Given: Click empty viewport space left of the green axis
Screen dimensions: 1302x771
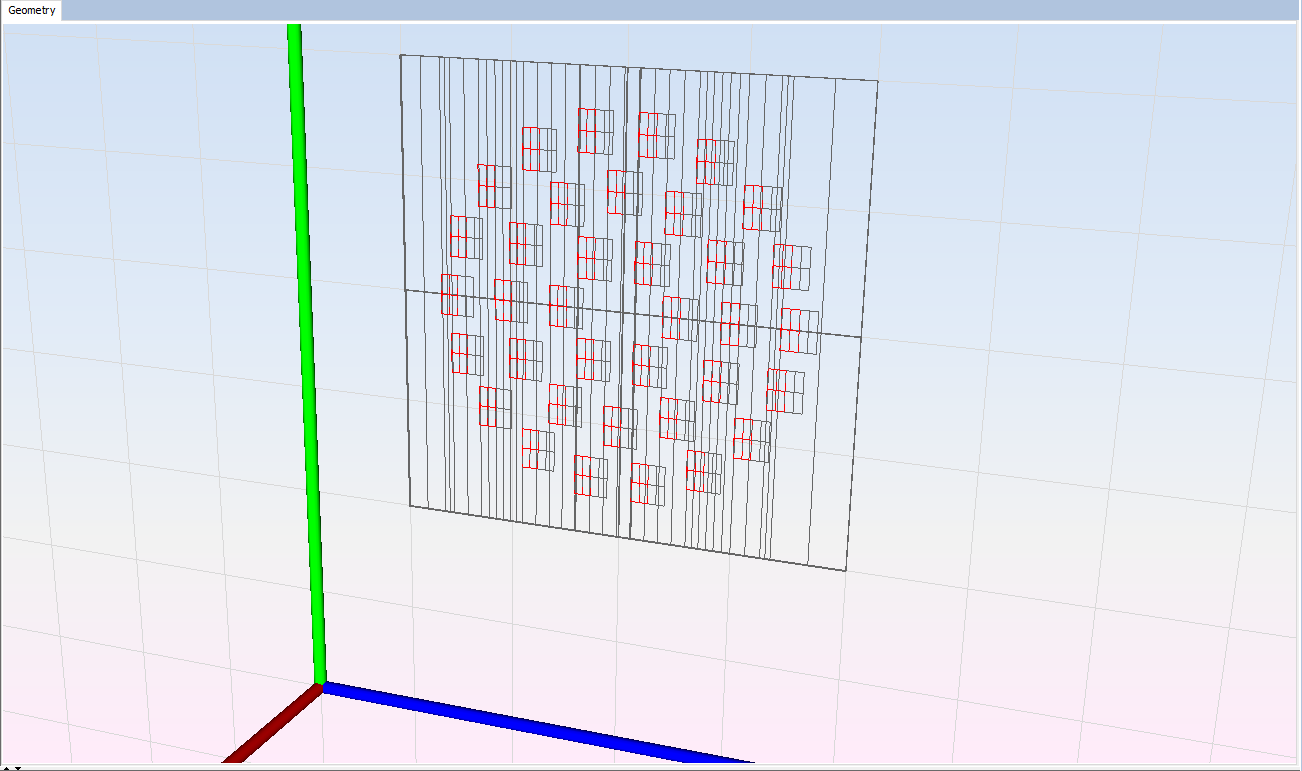Looking at the screenshot, I should point(150,400).
